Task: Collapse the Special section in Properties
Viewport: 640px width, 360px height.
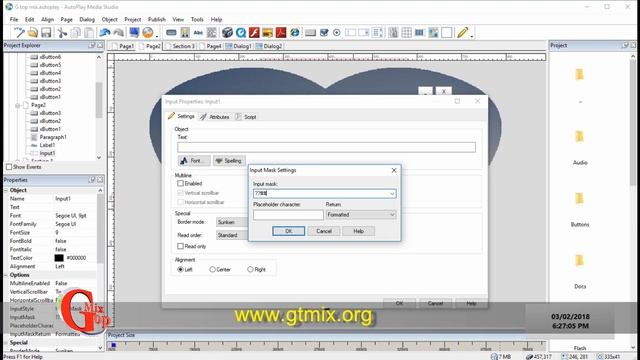Action: [6, 342]
